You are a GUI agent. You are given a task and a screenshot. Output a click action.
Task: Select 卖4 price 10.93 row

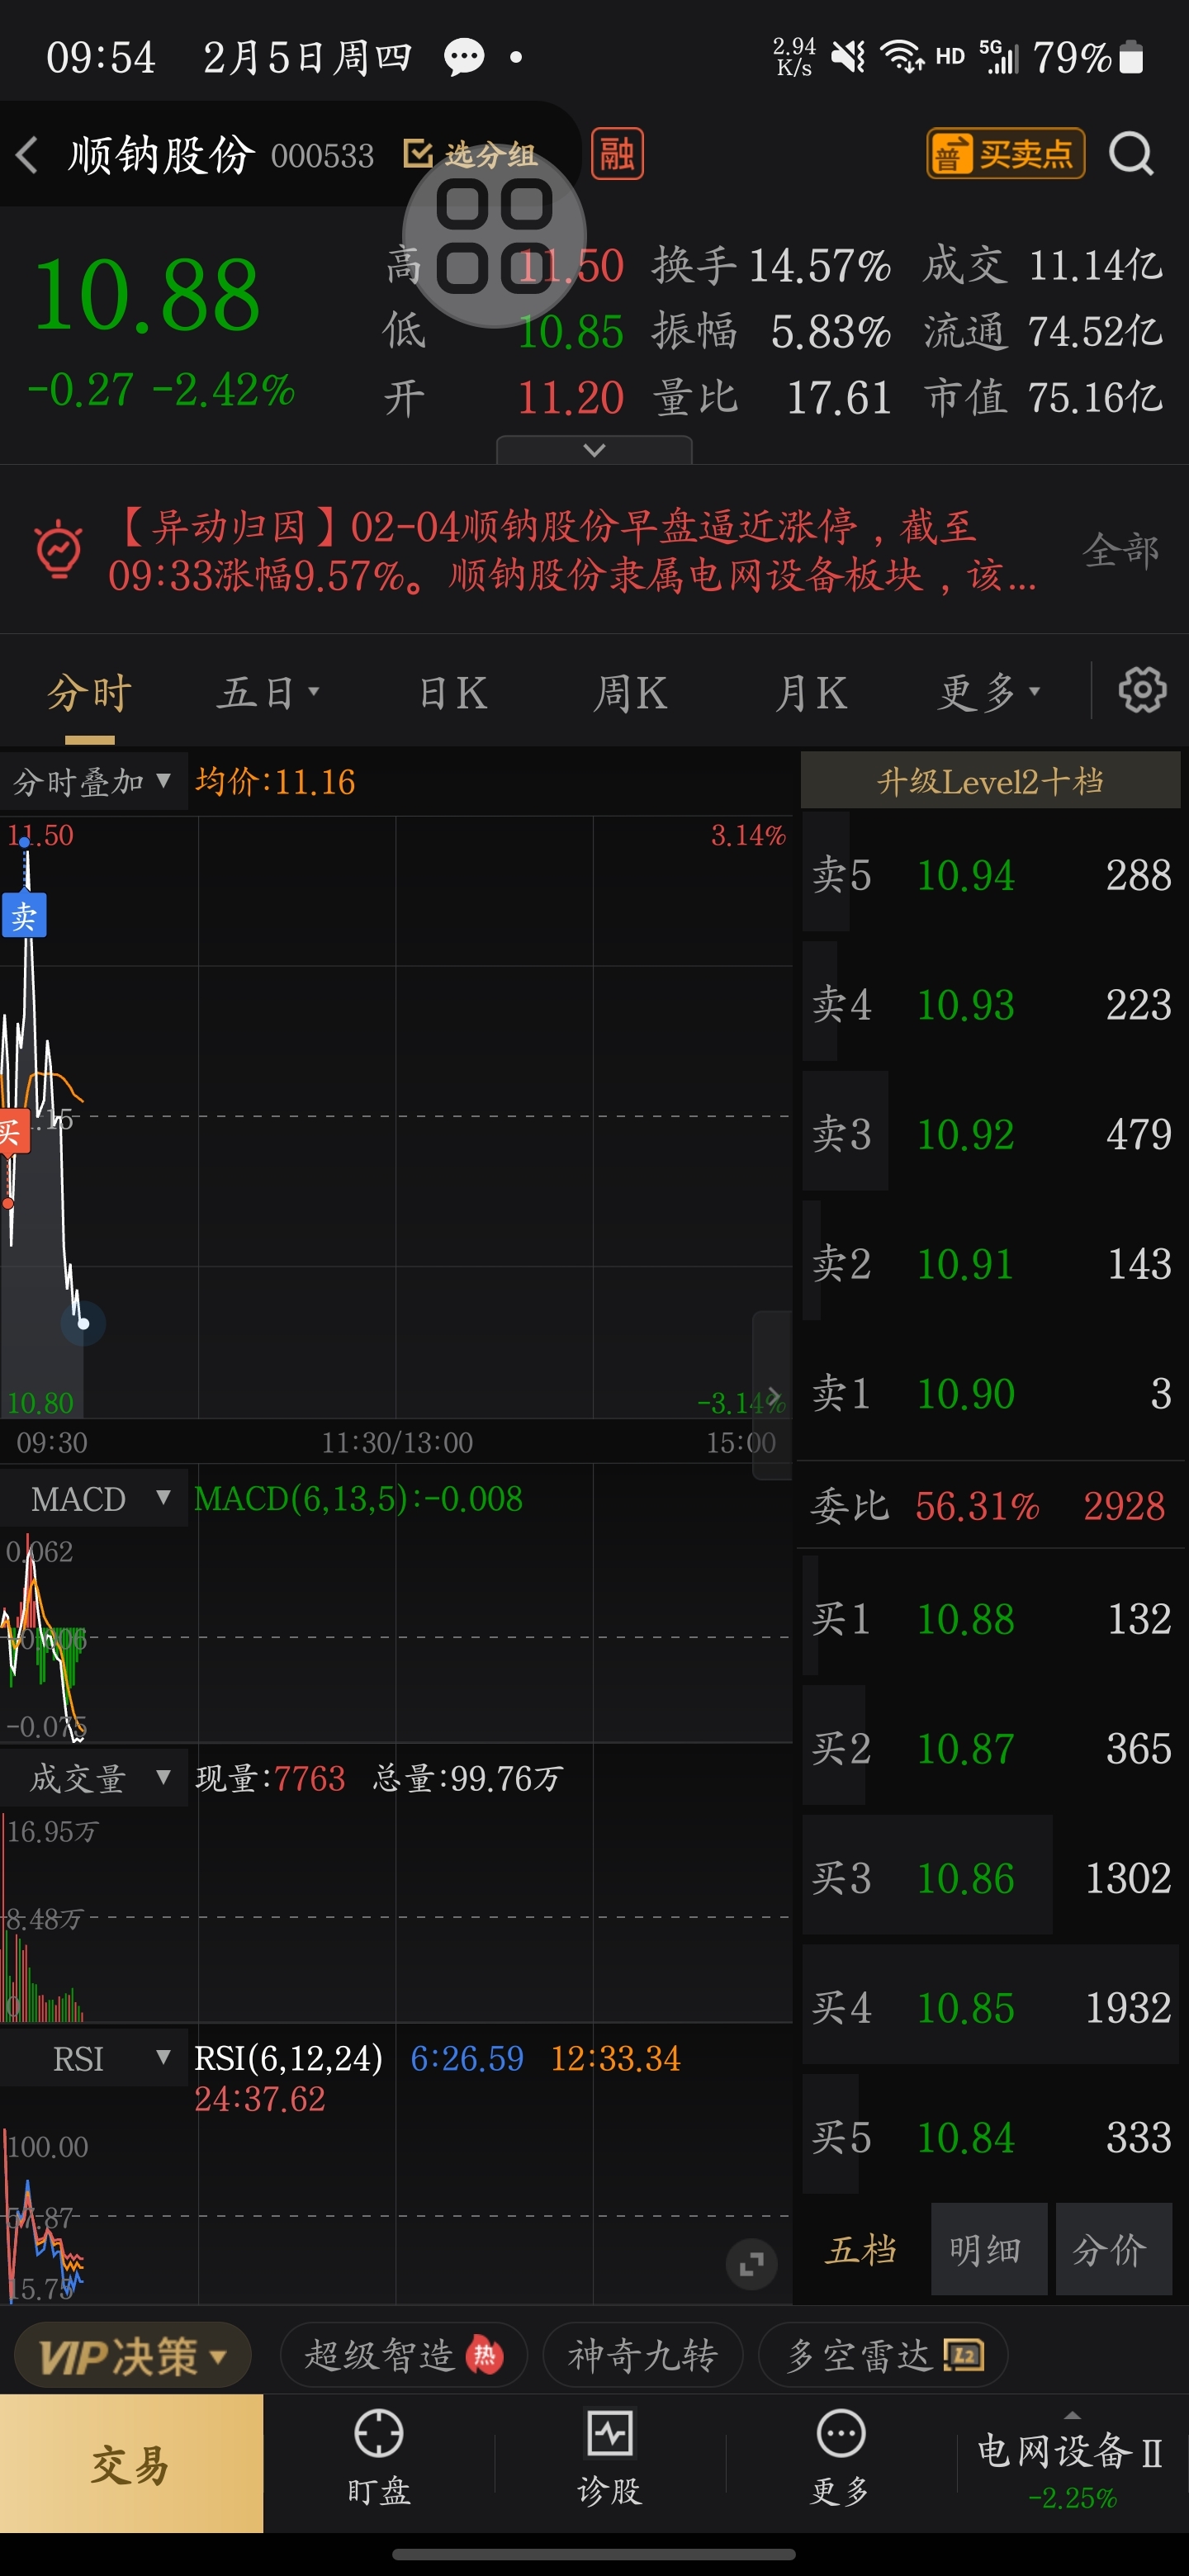(990, 1004)
